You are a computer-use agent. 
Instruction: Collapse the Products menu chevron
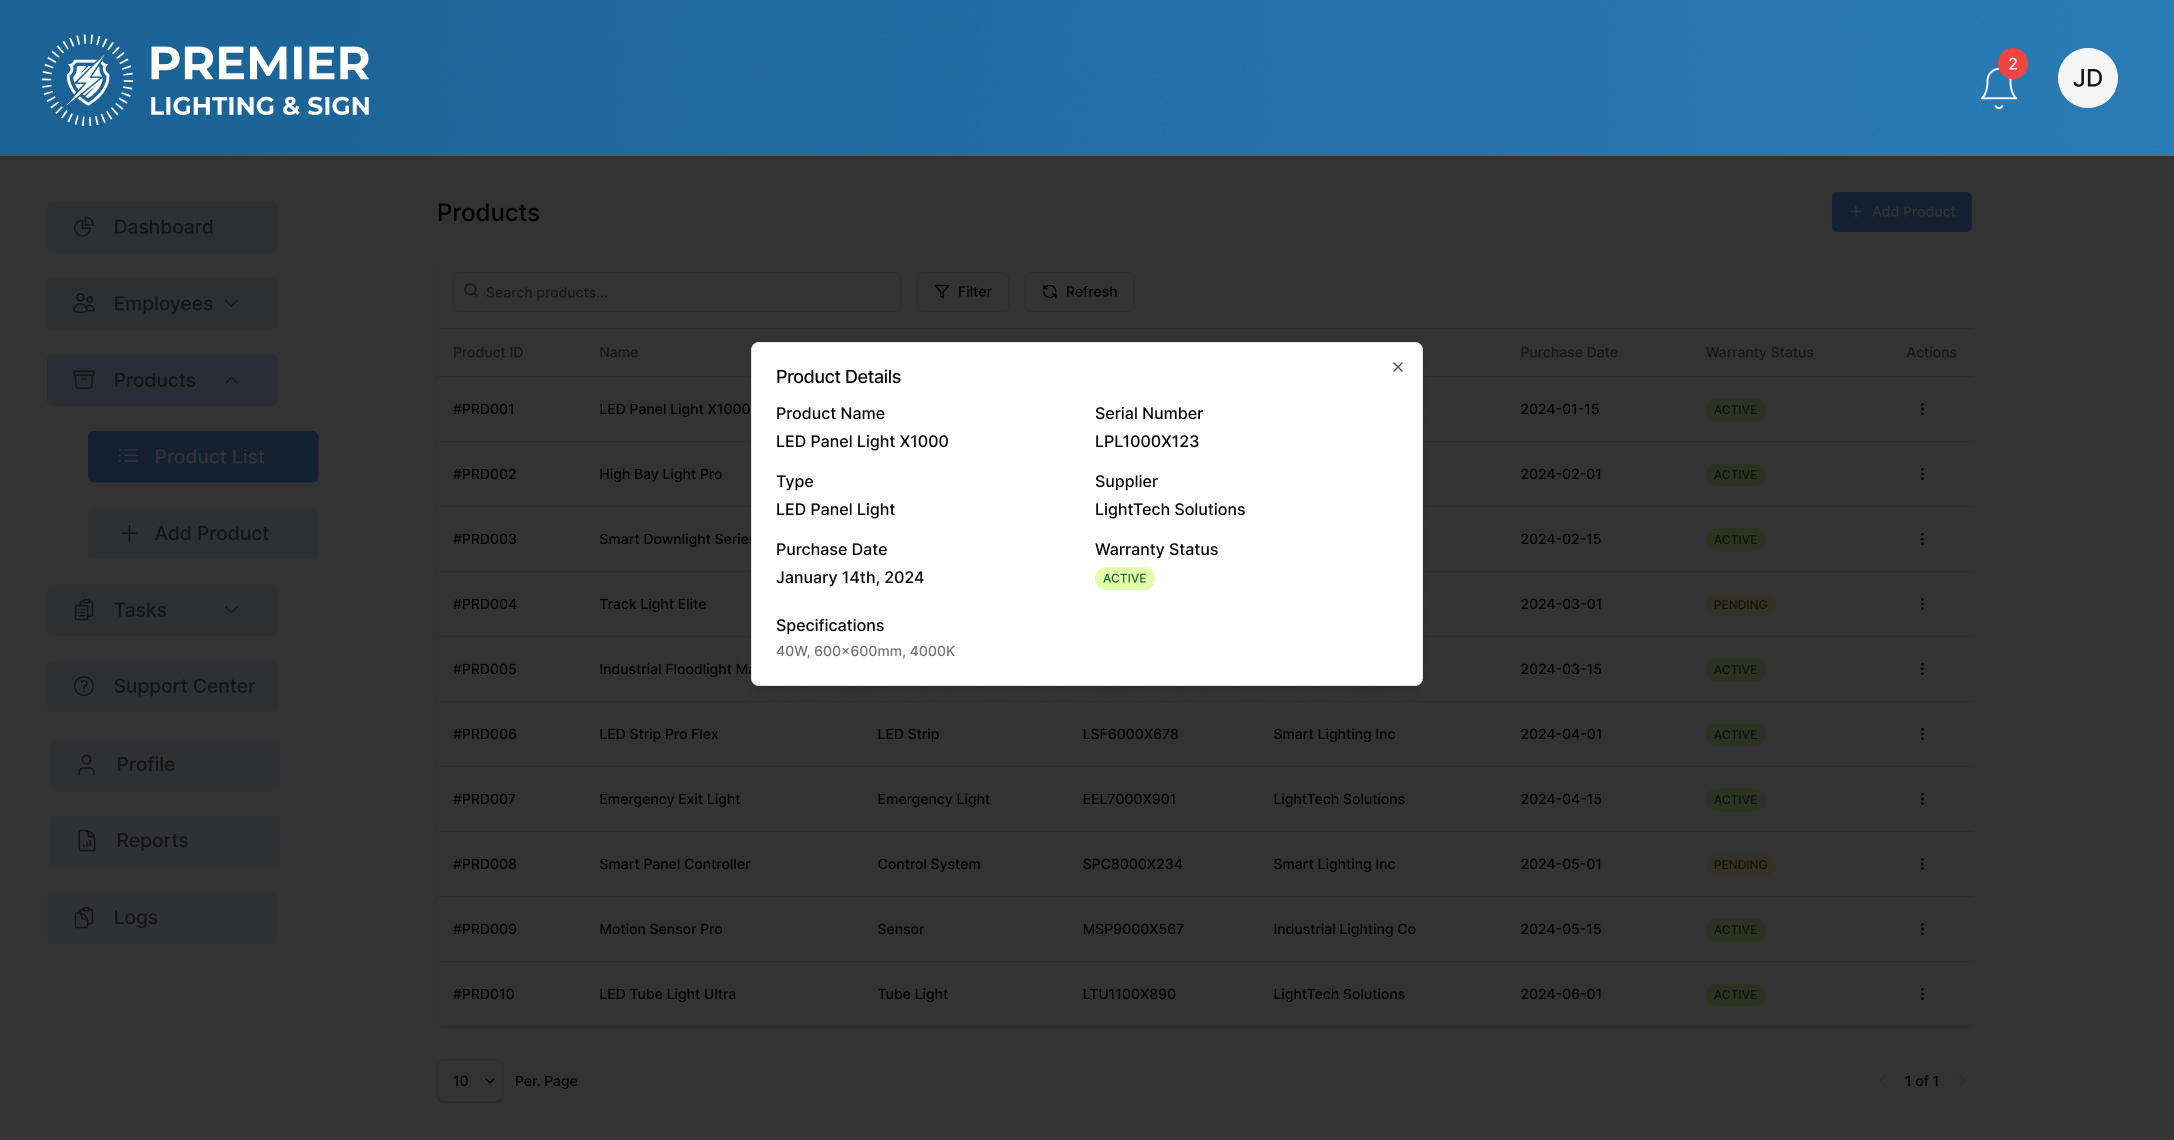(x=232, y=380)
